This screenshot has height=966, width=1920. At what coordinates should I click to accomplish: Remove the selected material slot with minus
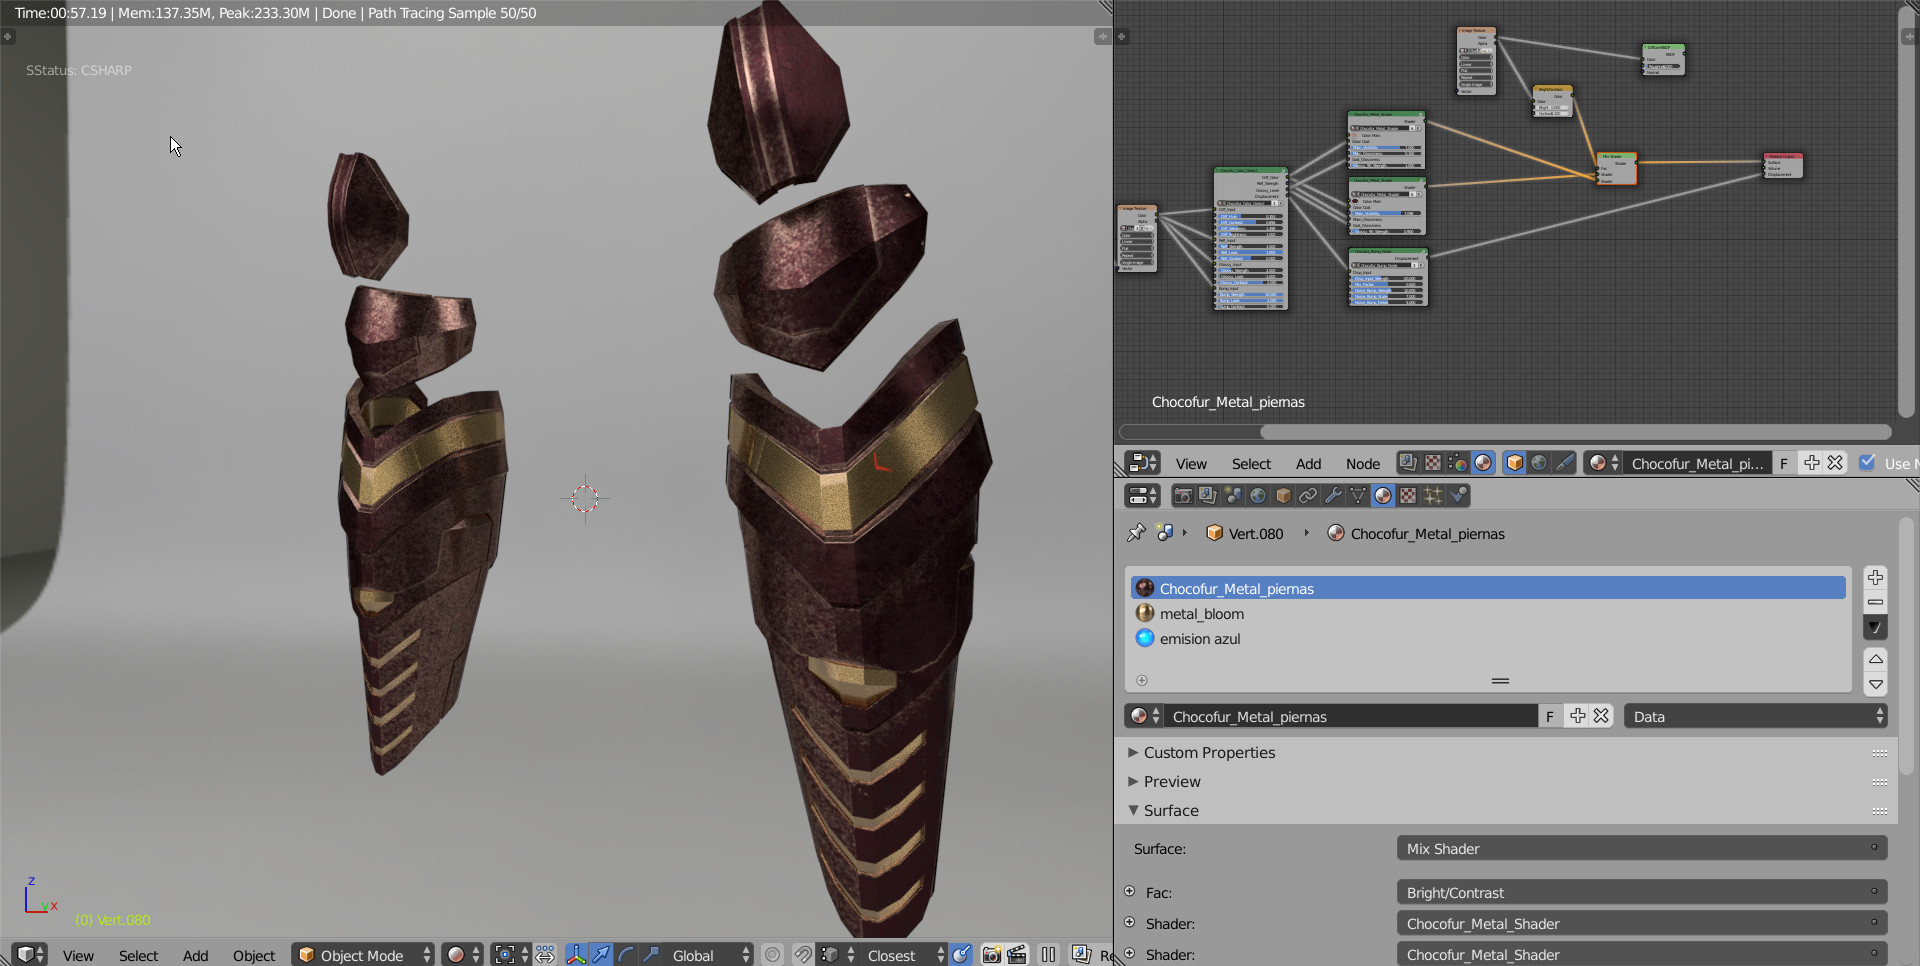click(1876, 602)
